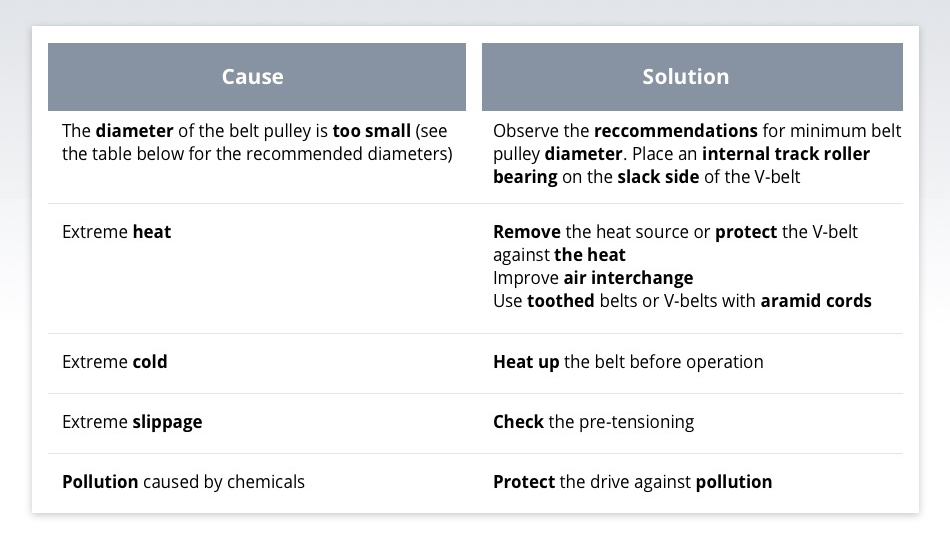The image size is (950, 546).
Task: Click the bold 'aramid cords' text
Action: coord(816,300)
